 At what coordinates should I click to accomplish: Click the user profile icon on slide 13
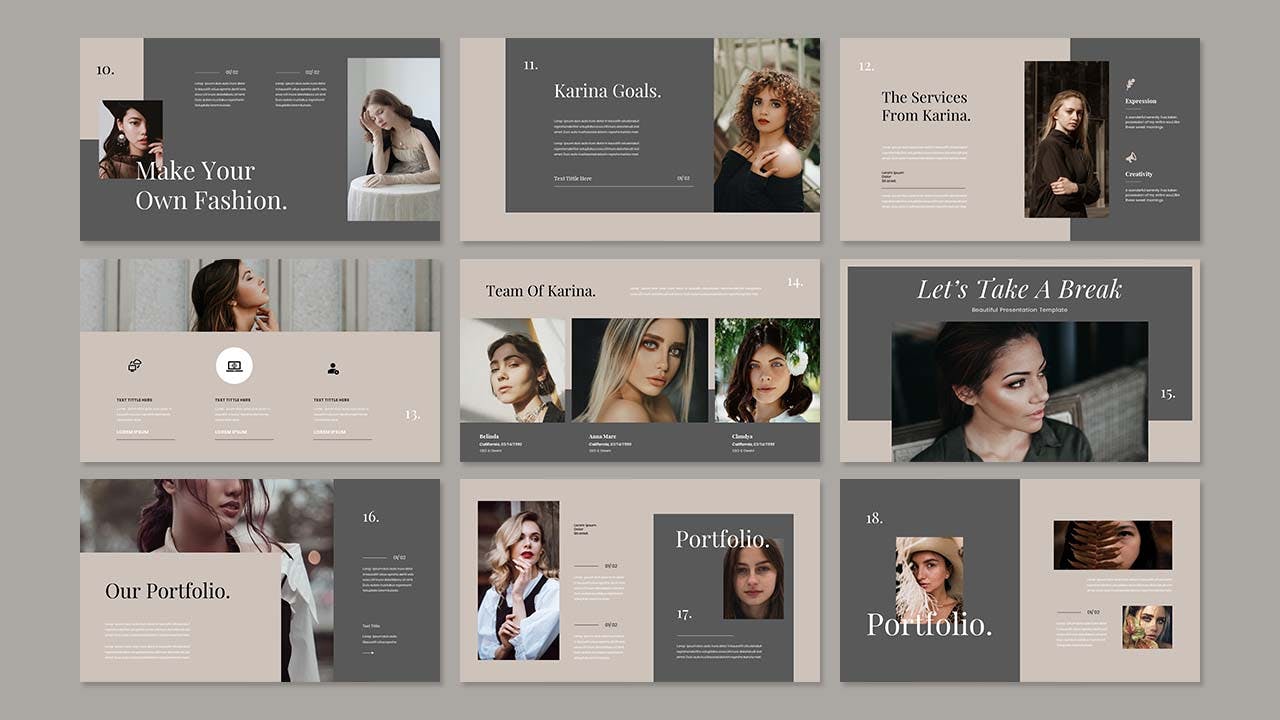[333, 369]
